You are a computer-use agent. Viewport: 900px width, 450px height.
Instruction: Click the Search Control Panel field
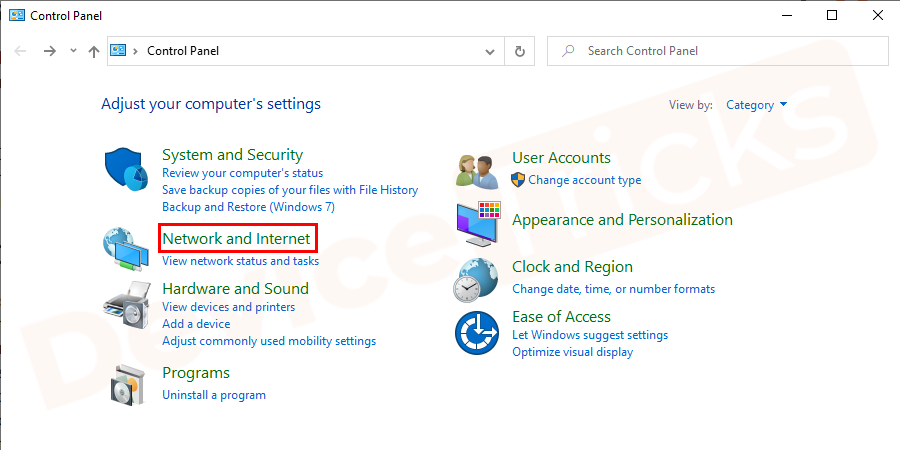717,51
